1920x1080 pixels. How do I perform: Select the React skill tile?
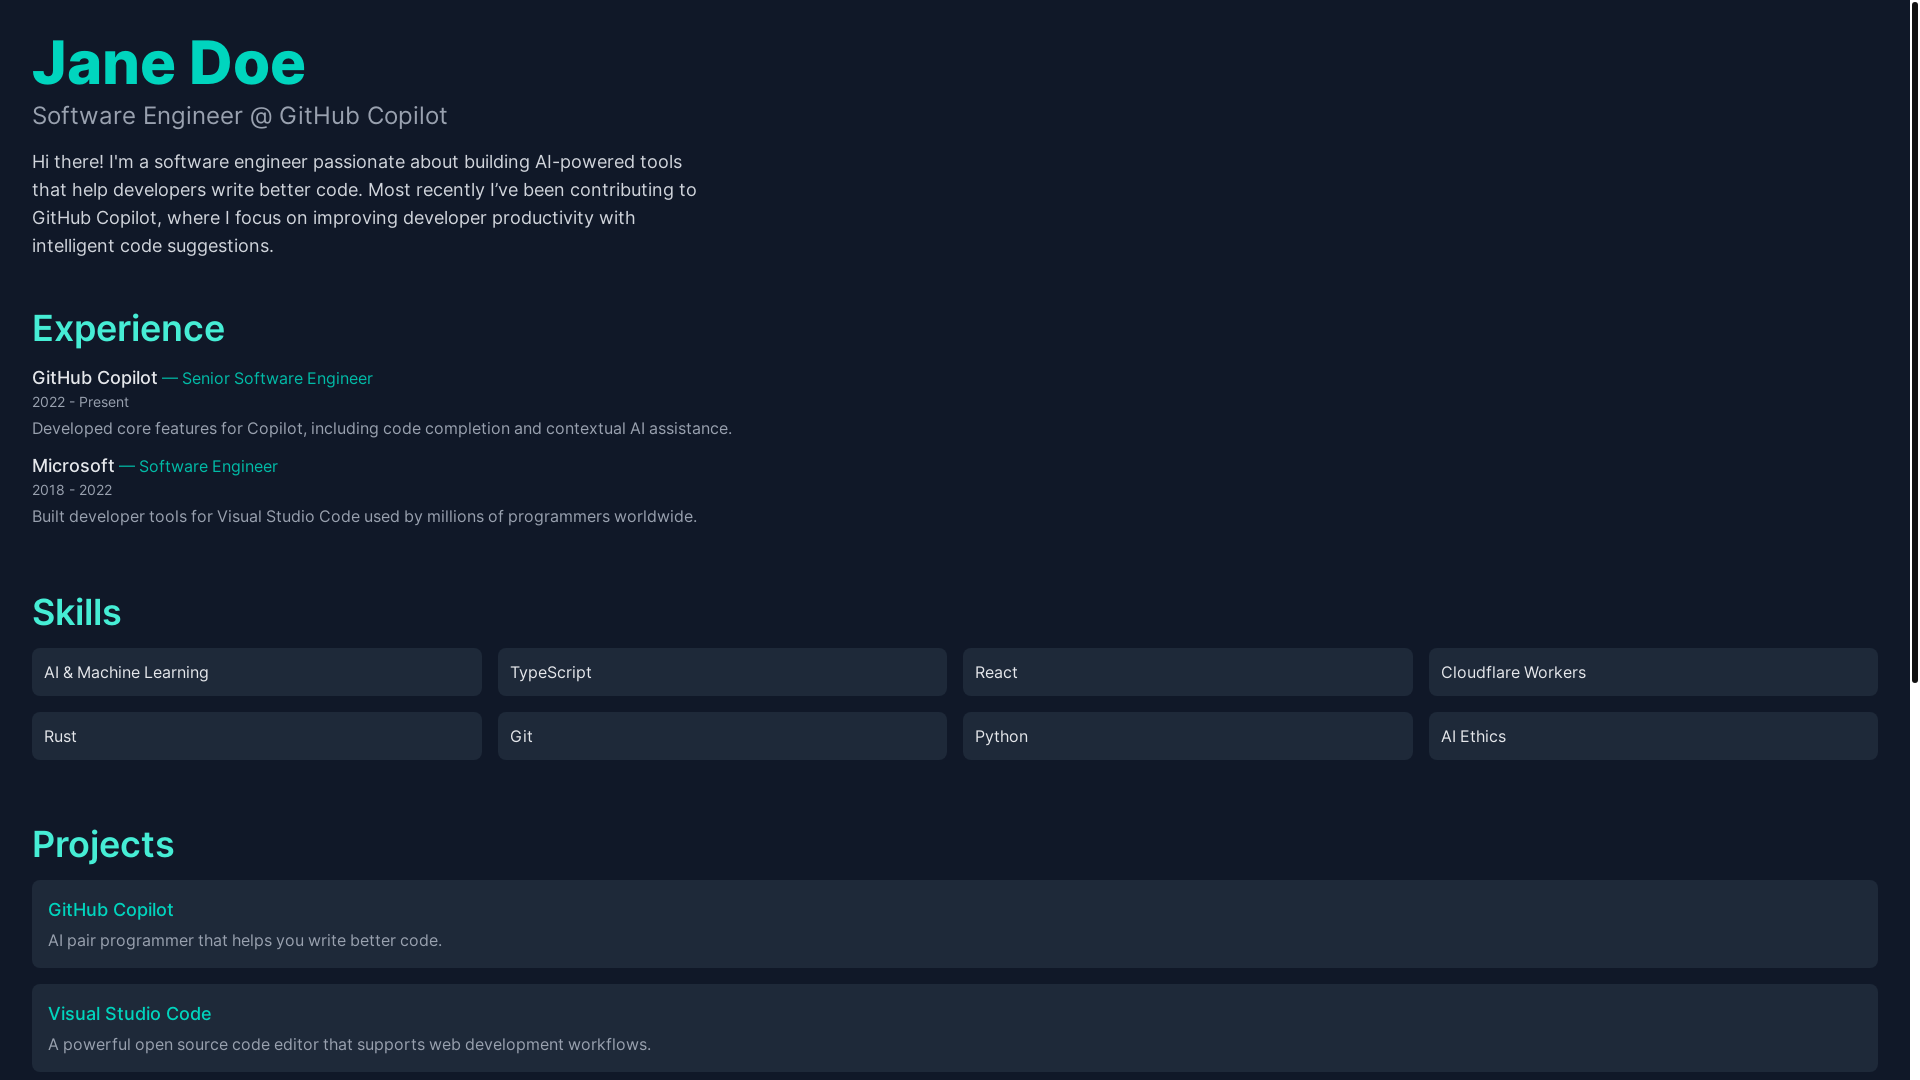(1188, 672)
